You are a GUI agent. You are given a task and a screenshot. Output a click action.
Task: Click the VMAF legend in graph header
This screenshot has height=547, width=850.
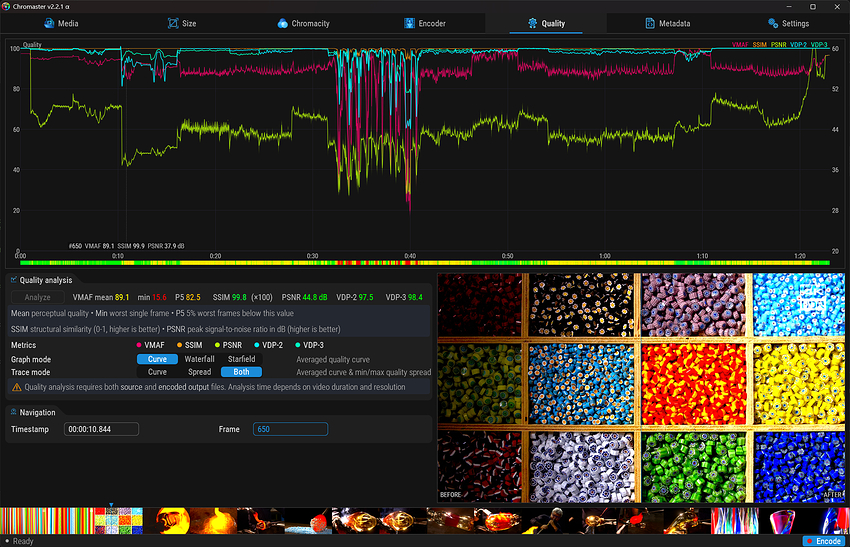(x=740, y=44)
